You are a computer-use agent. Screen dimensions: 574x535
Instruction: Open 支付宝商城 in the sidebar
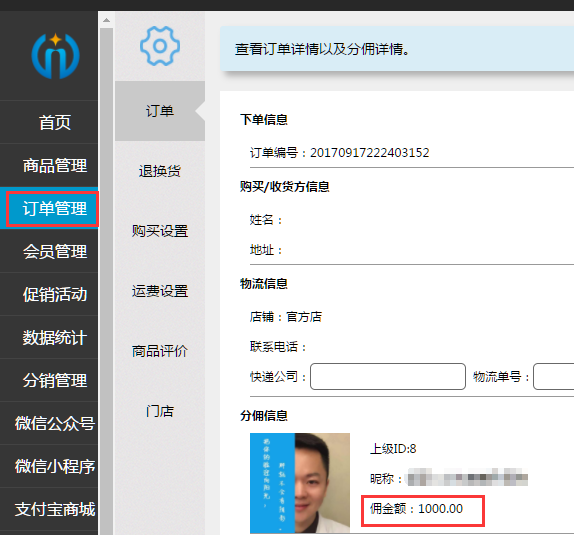[55, 509]
